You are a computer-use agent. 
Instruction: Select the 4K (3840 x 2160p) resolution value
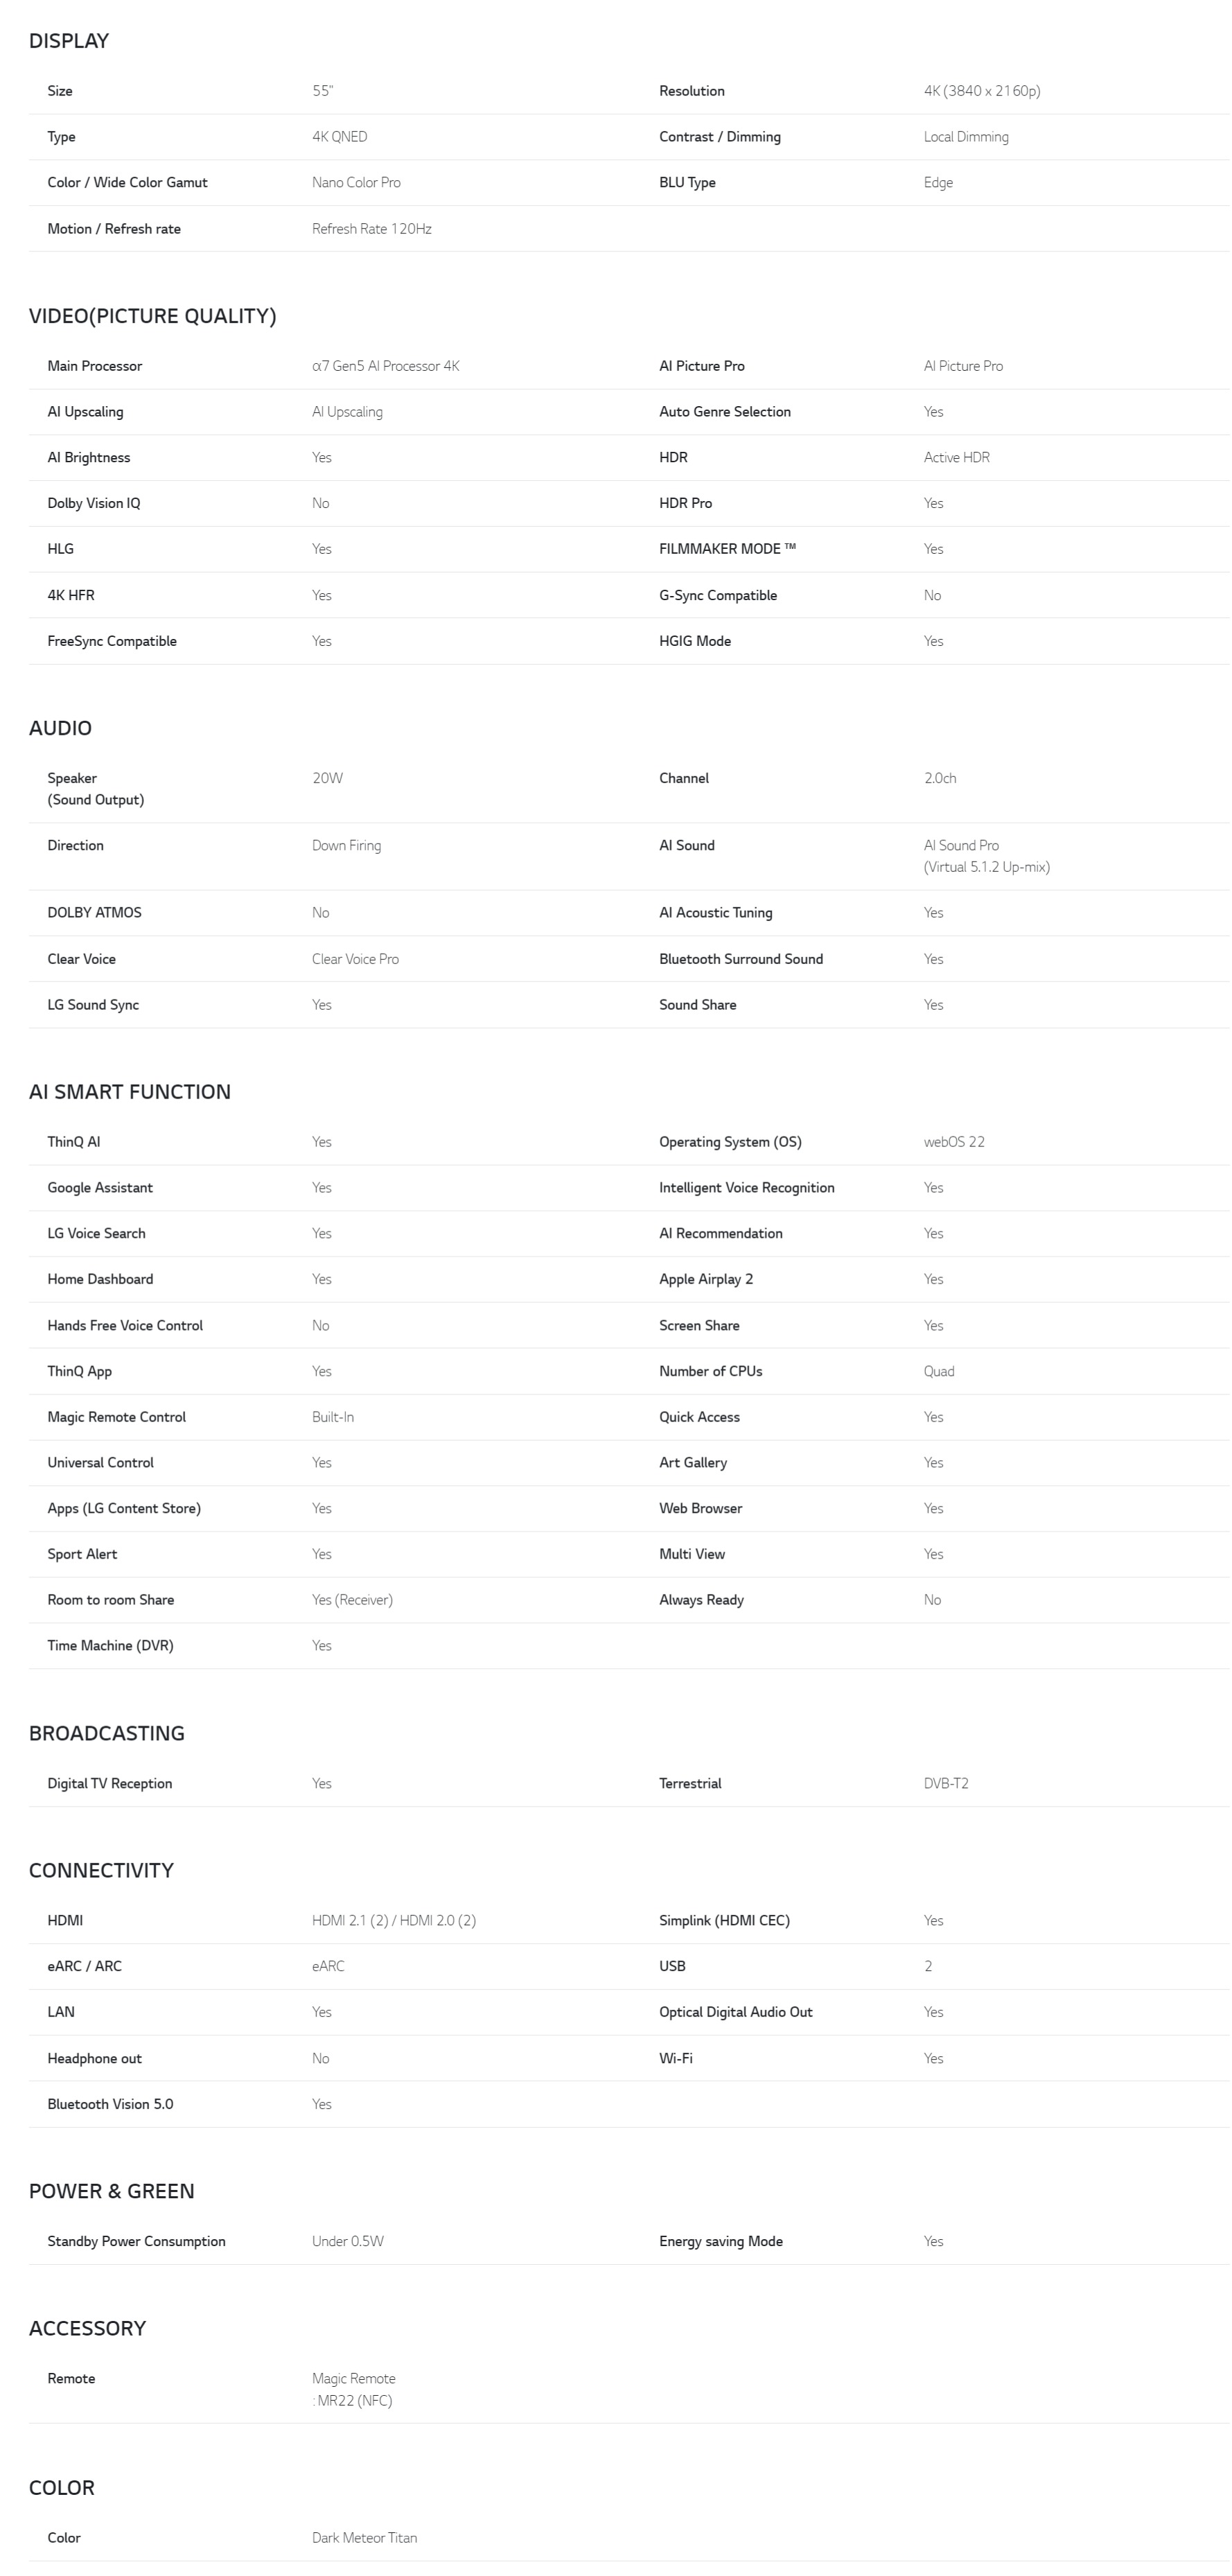981,91
